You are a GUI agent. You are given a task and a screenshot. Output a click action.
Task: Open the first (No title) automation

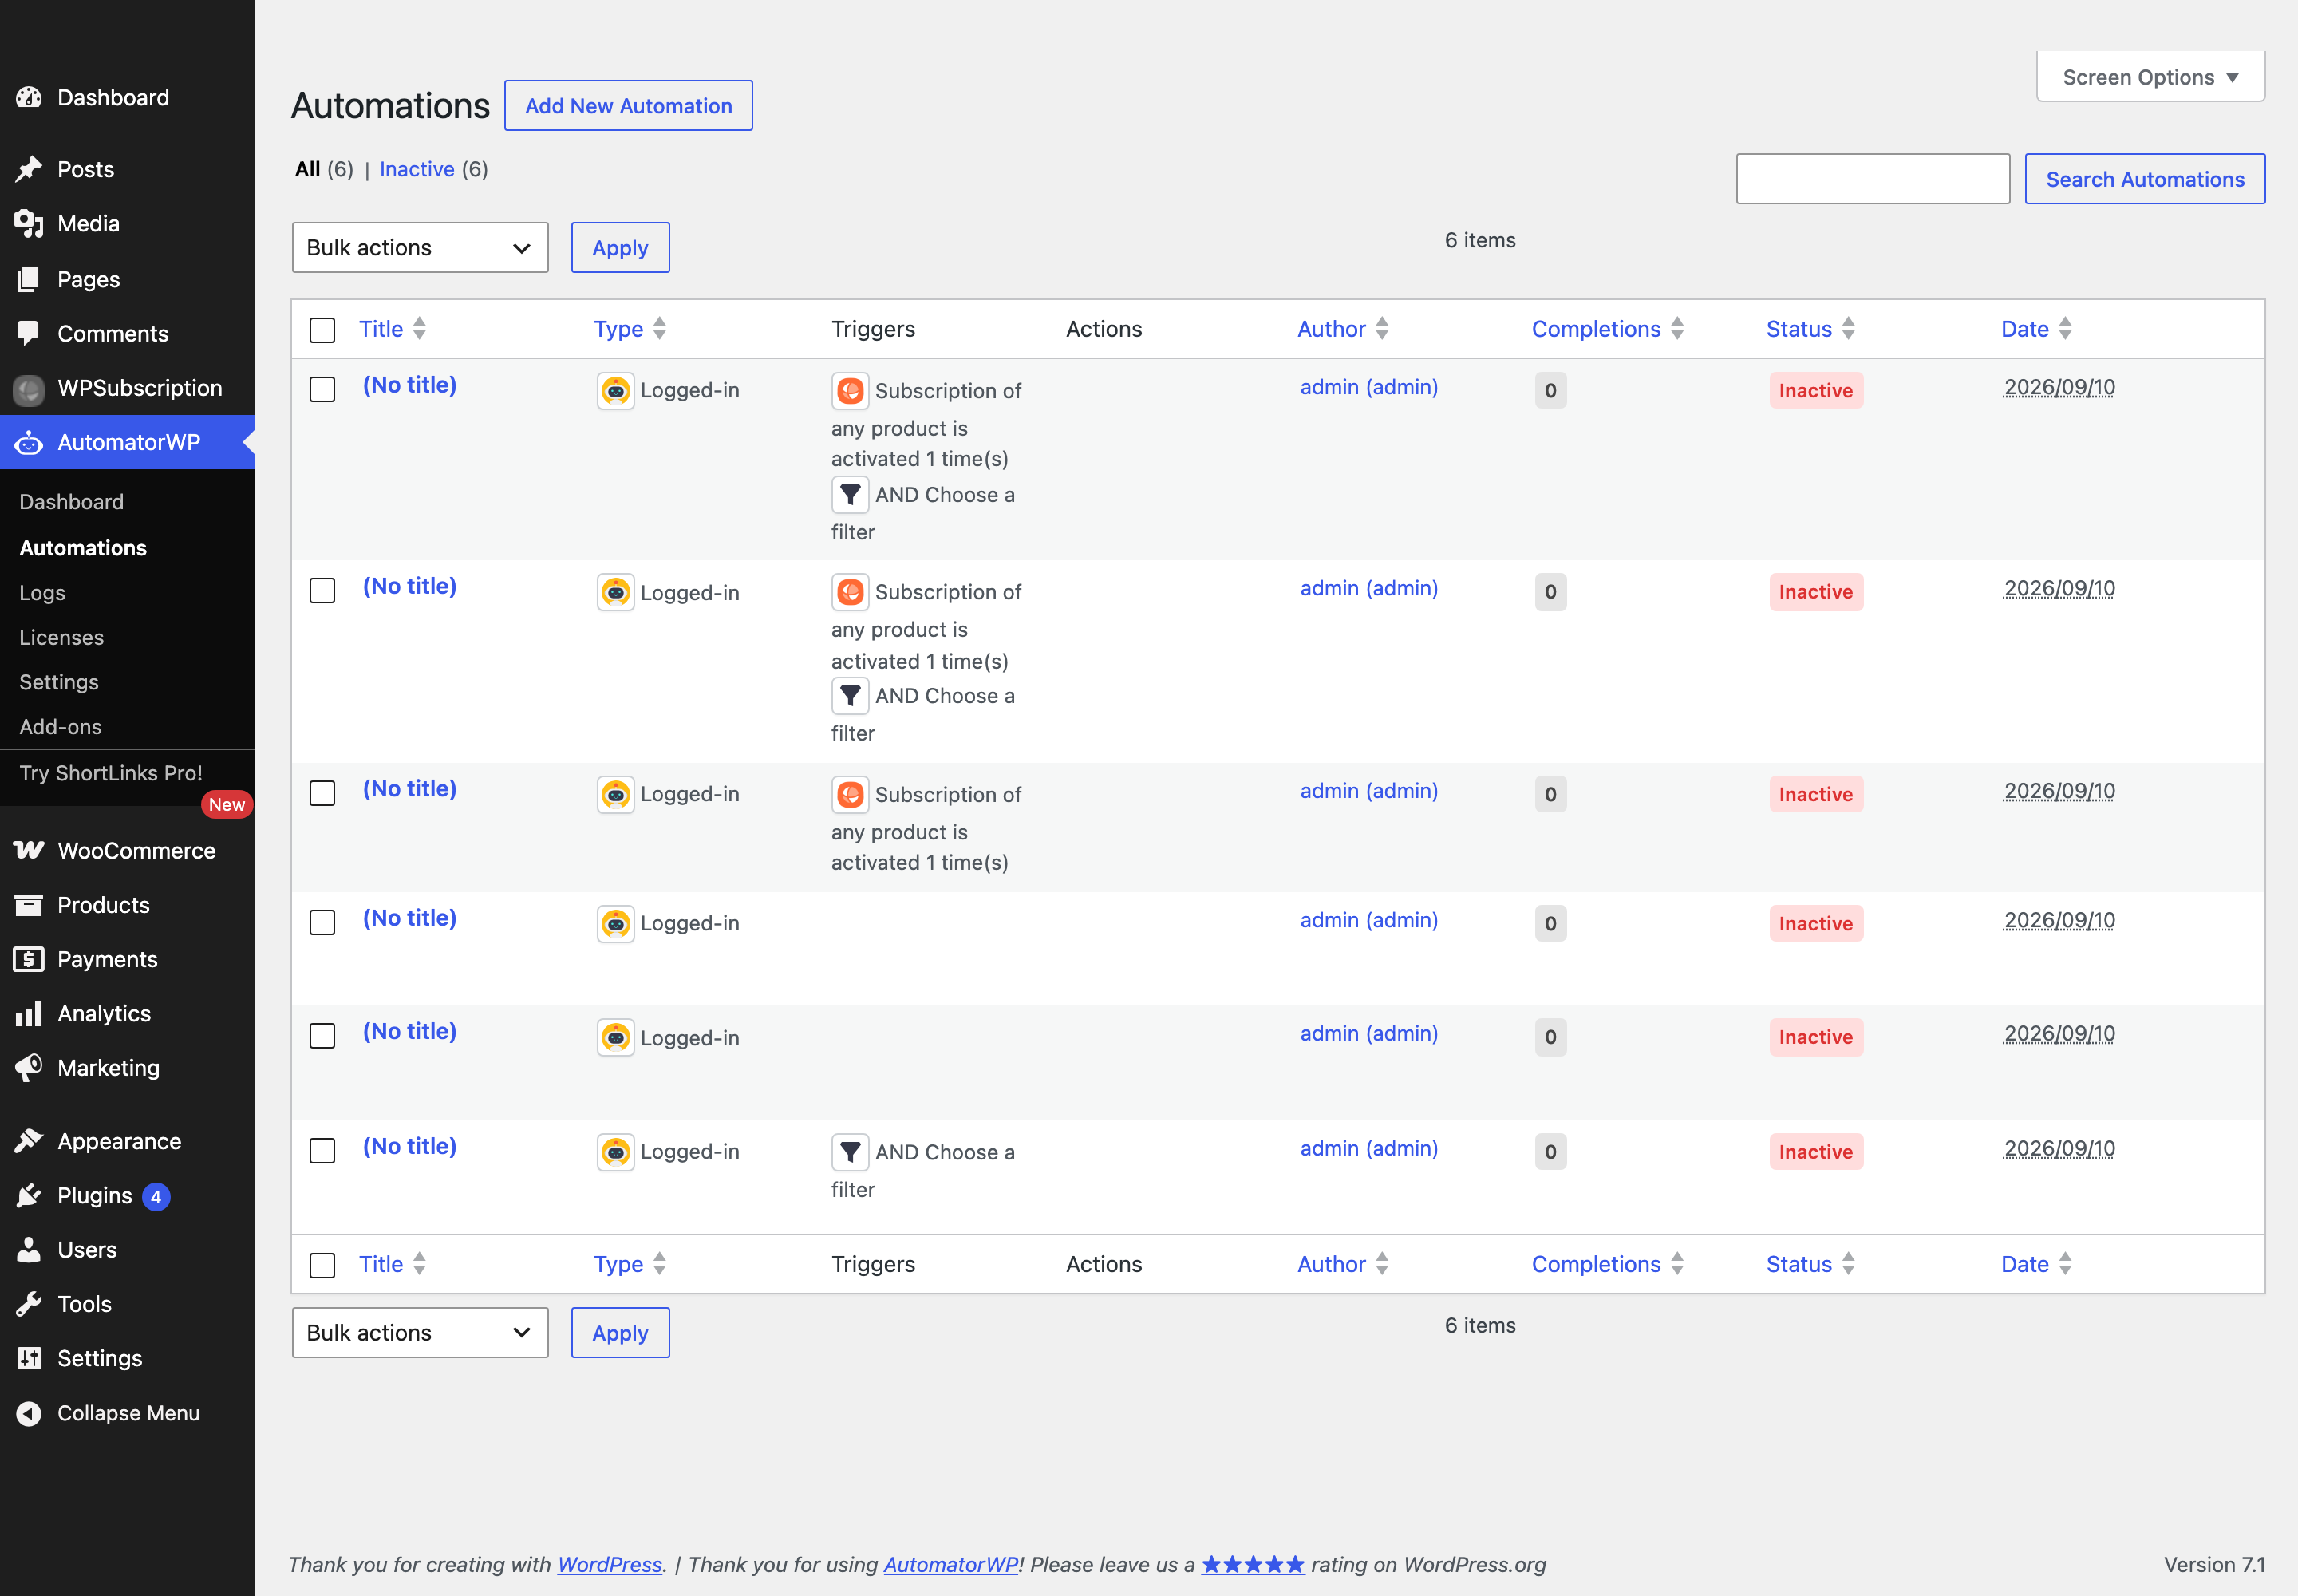coord(409,385)
